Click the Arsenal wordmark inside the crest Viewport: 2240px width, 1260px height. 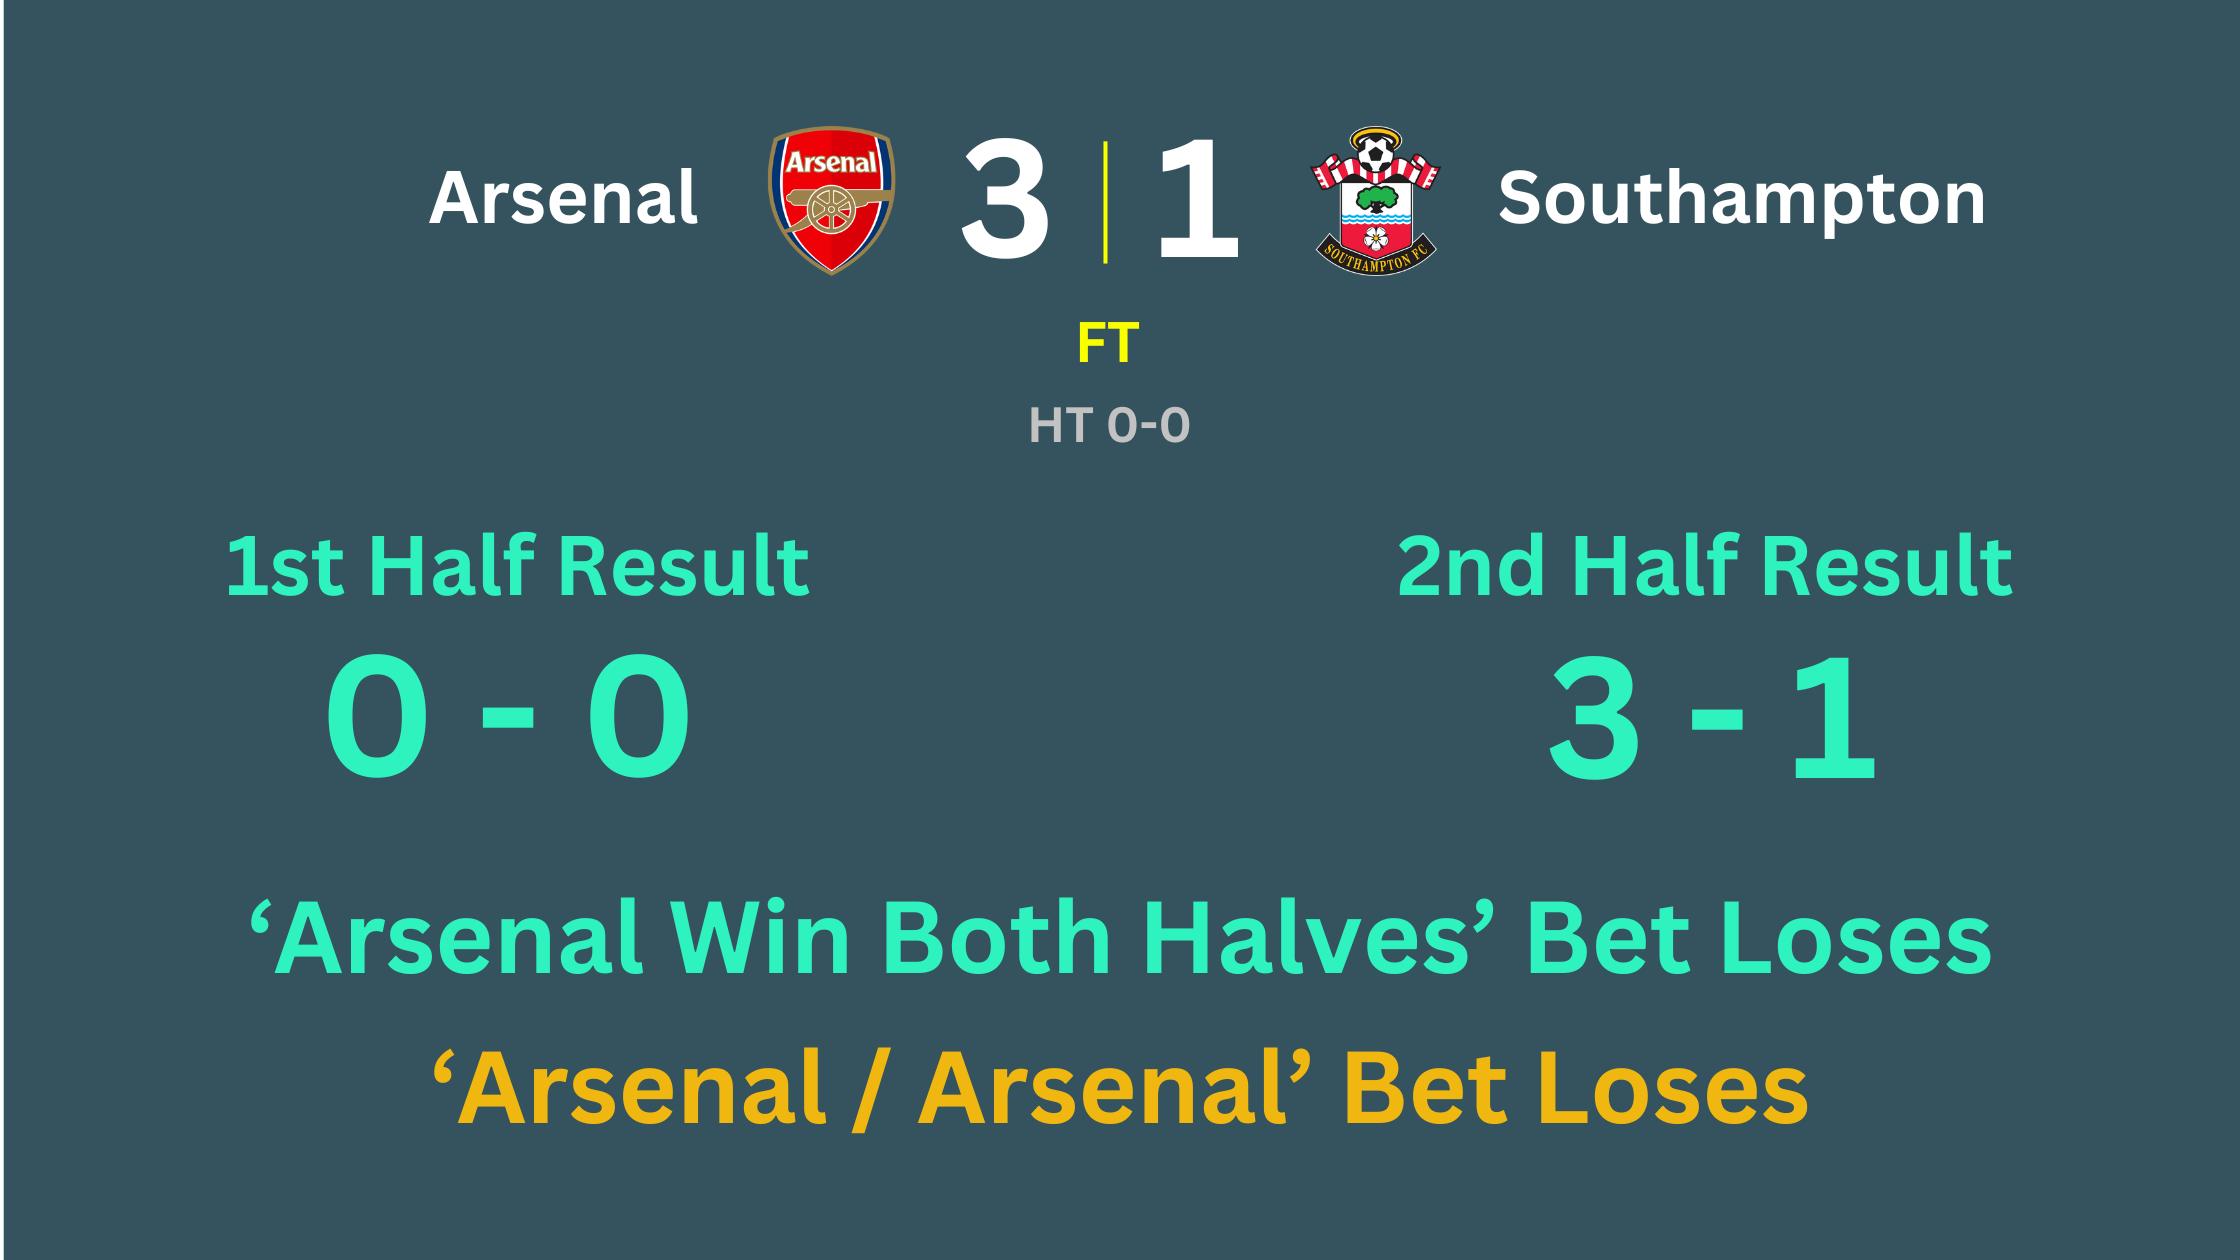tap(831, 162)
